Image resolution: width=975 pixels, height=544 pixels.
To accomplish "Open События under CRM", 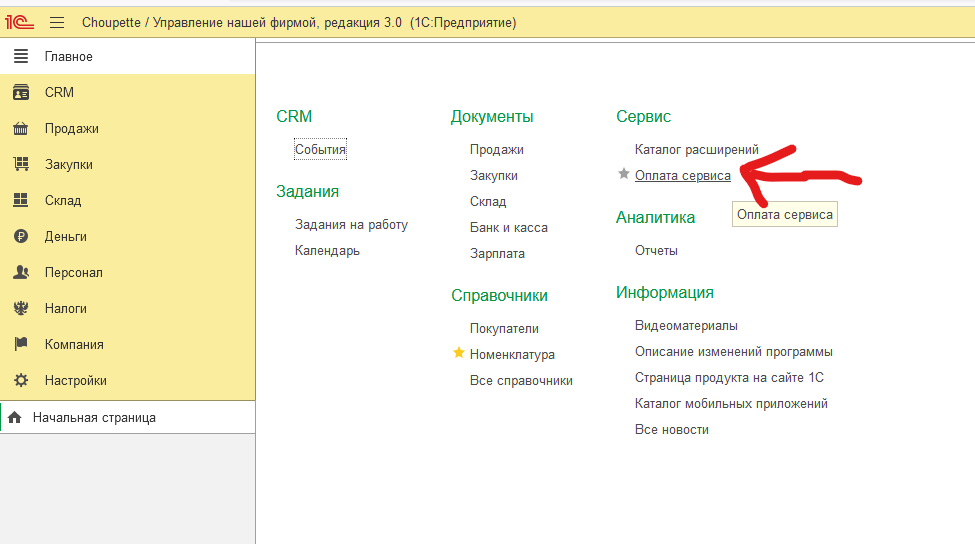I will tap(320, 149).
